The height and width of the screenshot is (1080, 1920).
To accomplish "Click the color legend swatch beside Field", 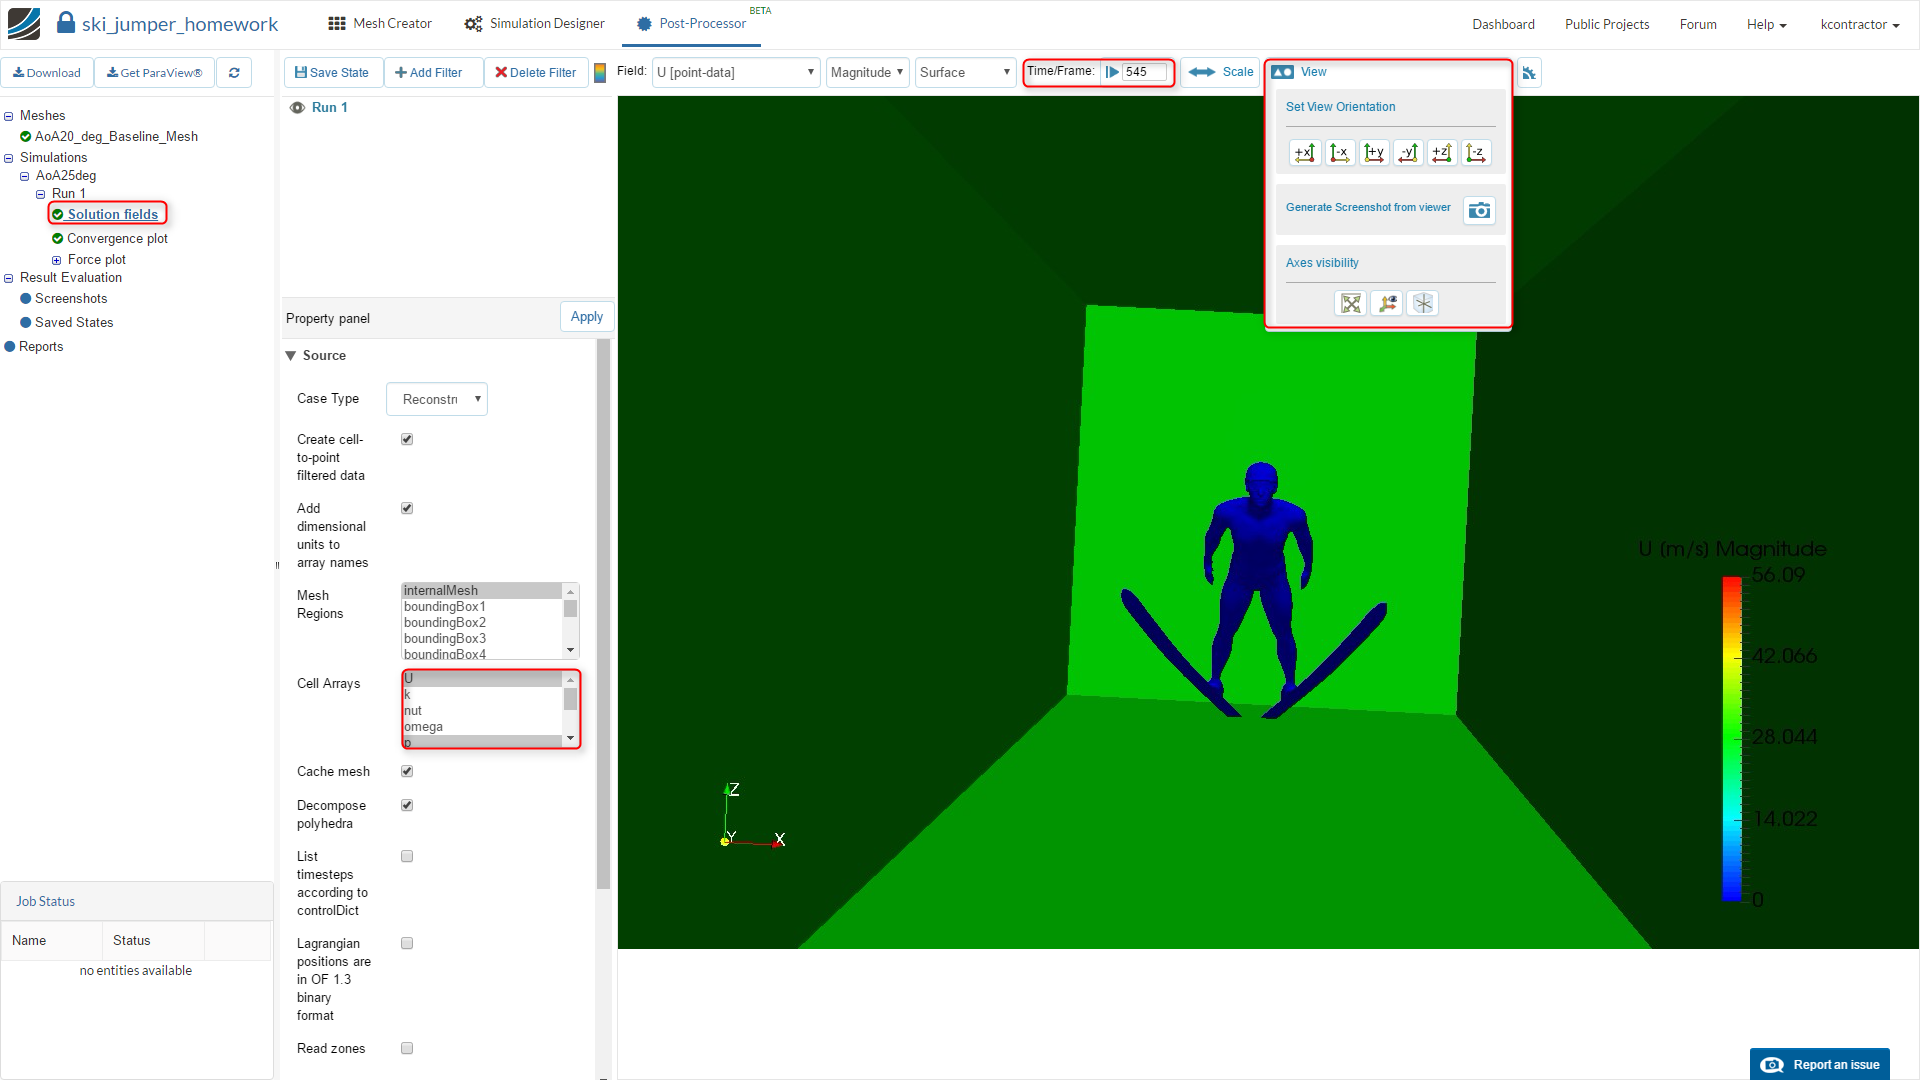I will (x=600, y=73).
